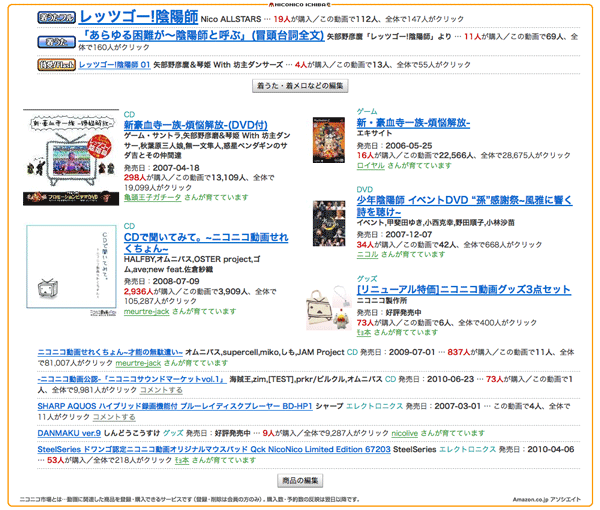Visit the ニコル user link
Screen dimensions: 600x510
pyautogui.click(x=367, y=254)
